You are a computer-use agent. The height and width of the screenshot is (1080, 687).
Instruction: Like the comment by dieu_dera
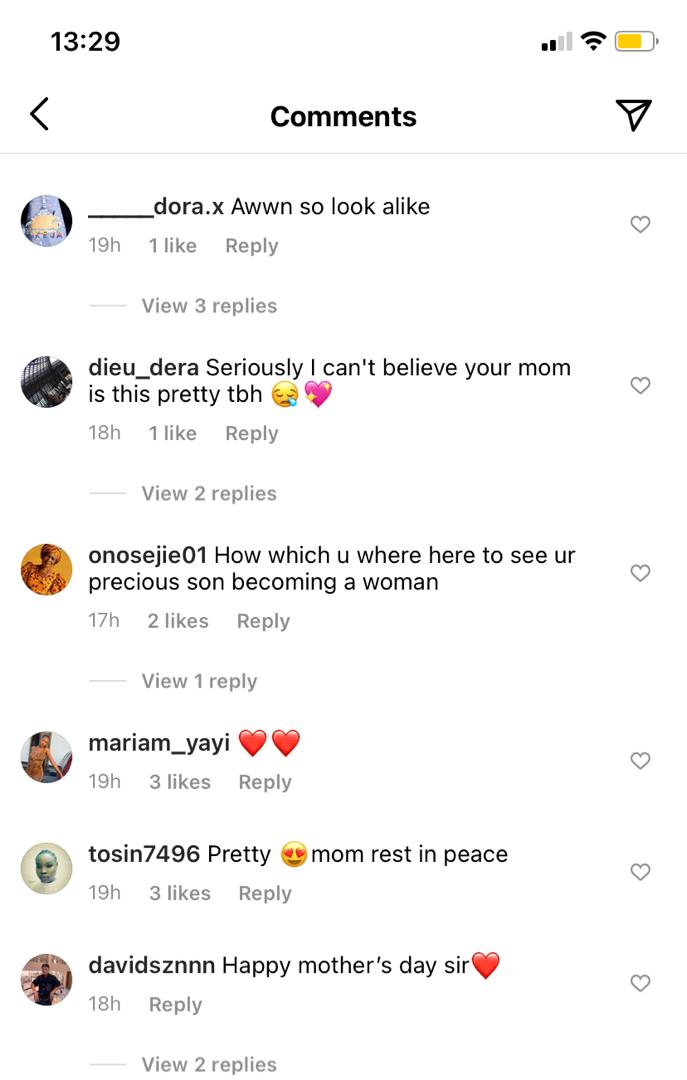click(640, 386)
